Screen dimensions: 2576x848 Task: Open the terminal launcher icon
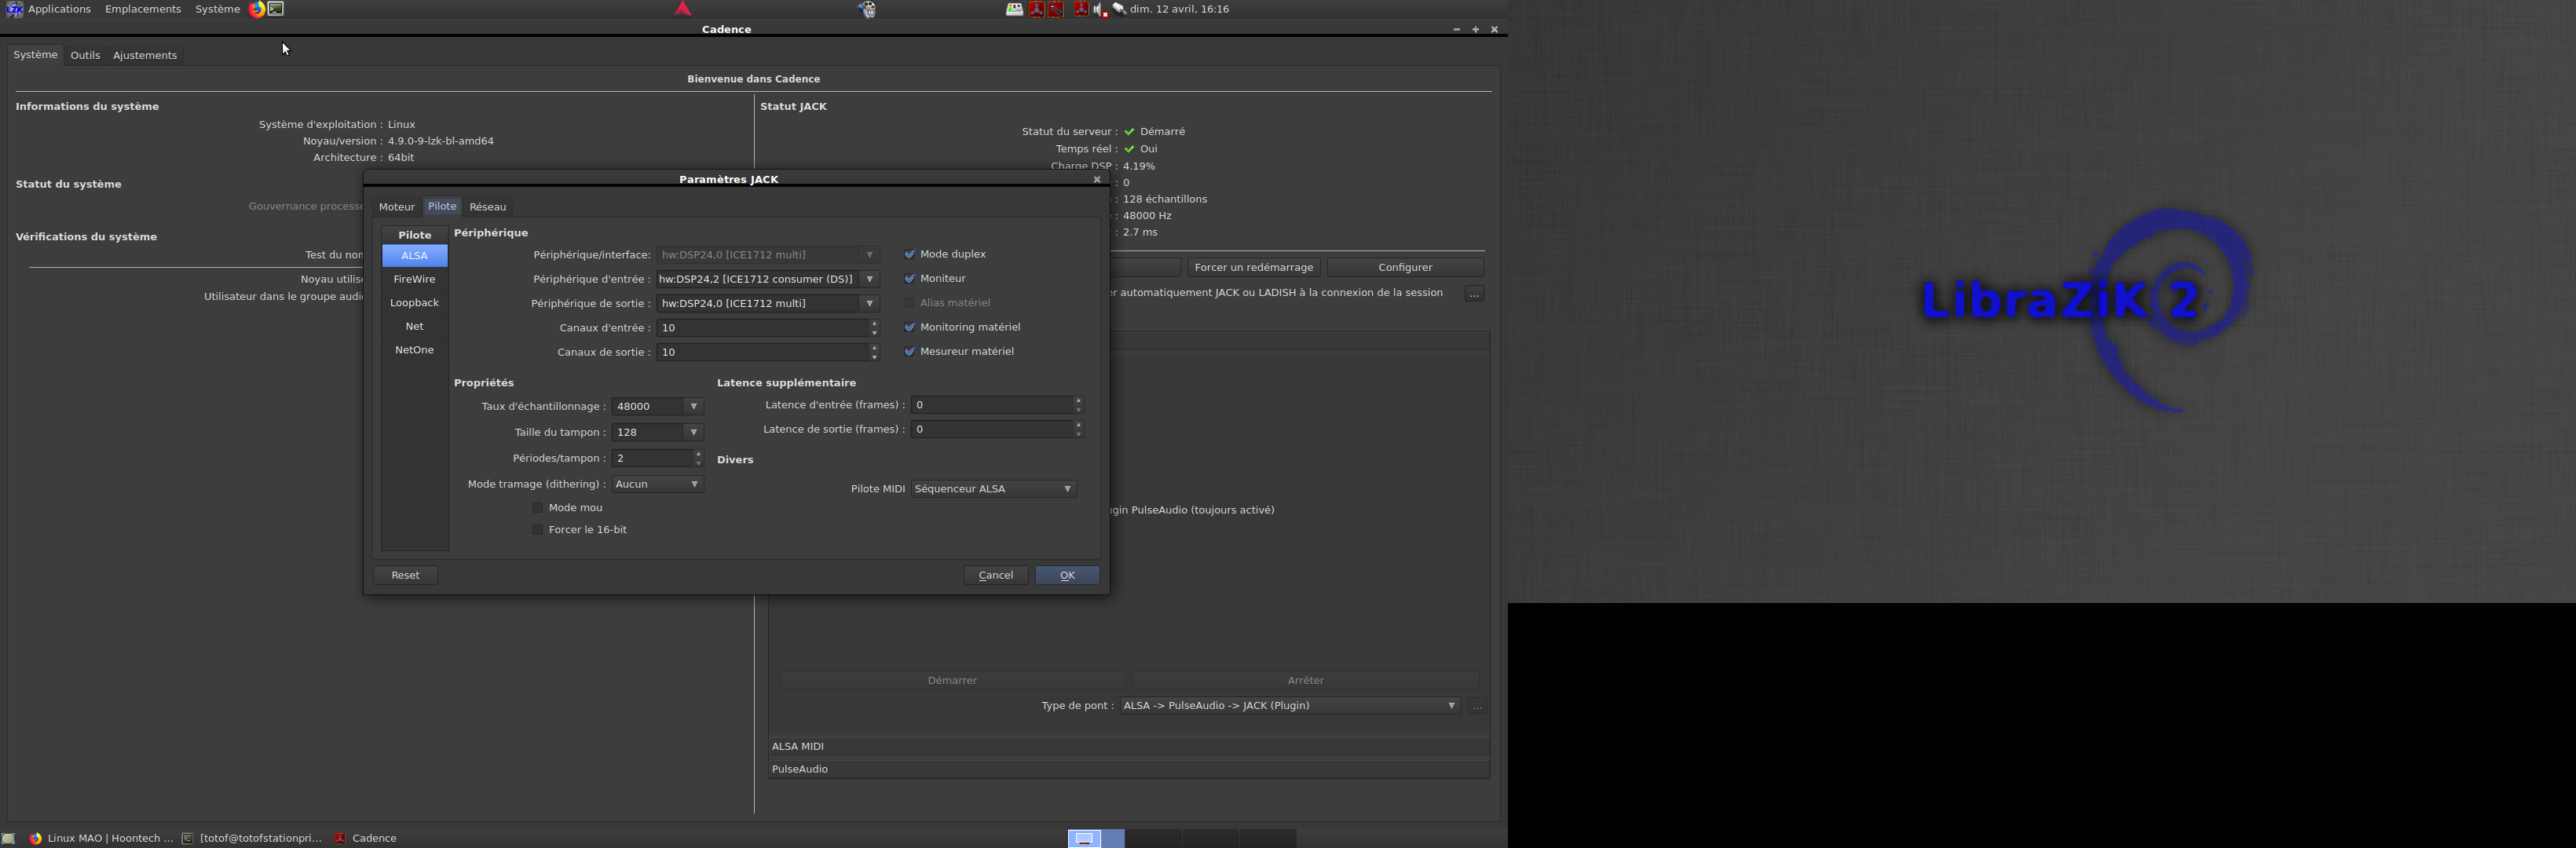[276, 9]
